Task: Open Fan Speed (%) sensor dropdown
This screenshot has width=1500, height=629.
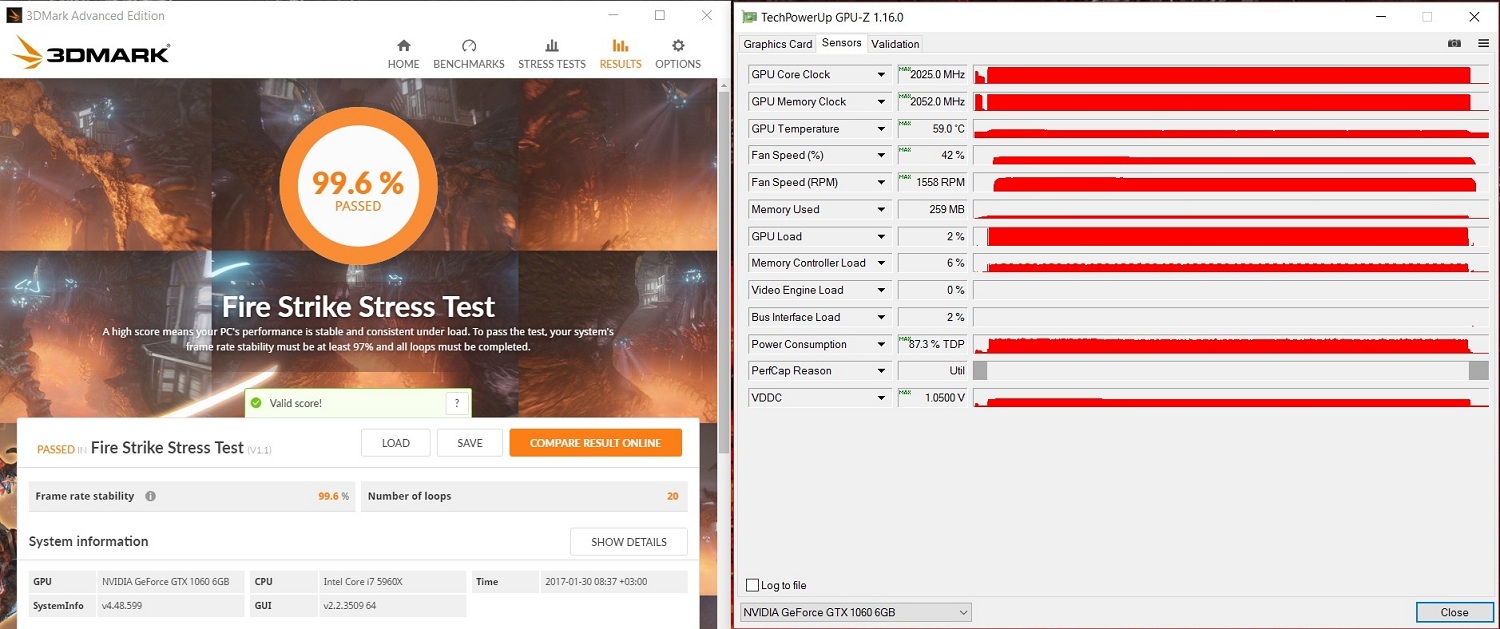Action: 881,156
